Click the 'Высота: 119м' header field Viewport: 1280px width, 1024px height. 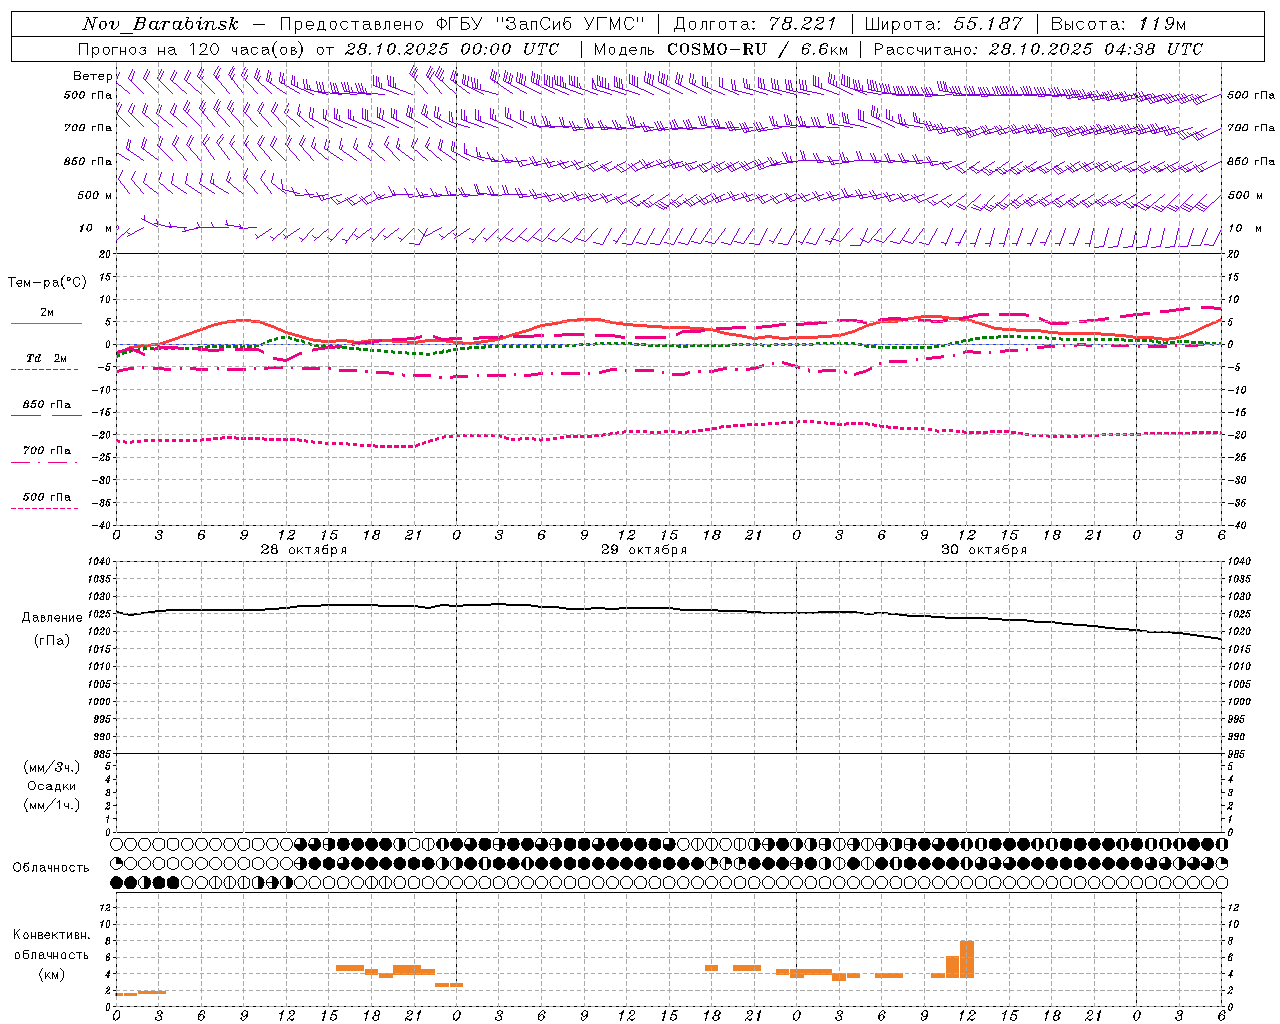coord(1118,25)
